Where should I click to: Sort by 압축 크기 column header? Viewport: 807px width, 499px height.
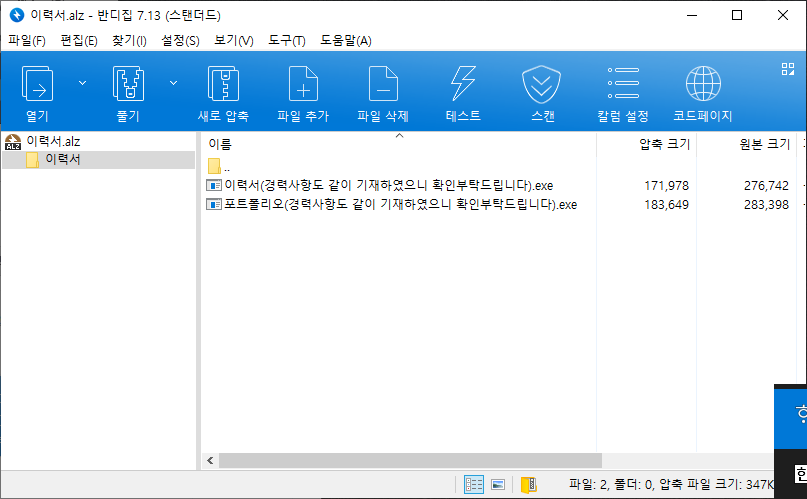[x=664, y=144]
